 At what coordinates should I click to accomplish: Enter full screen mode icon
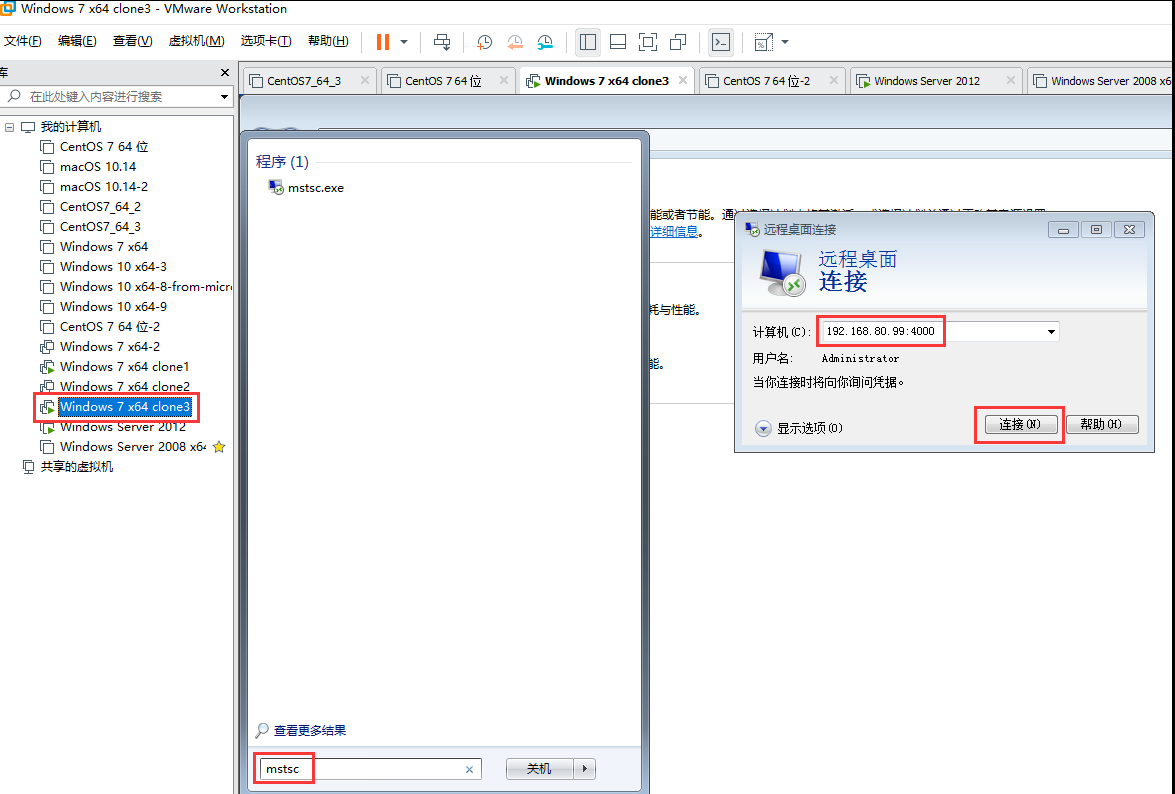click(x=648, y=42)
